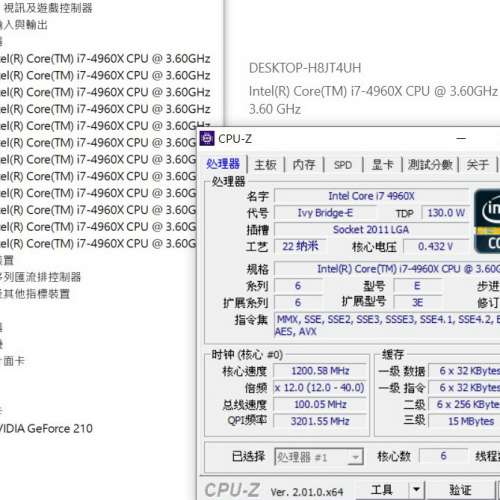Click the CPU-Z app icon in title bar
The image size is (500, 500).
click(x=207, y=138)
